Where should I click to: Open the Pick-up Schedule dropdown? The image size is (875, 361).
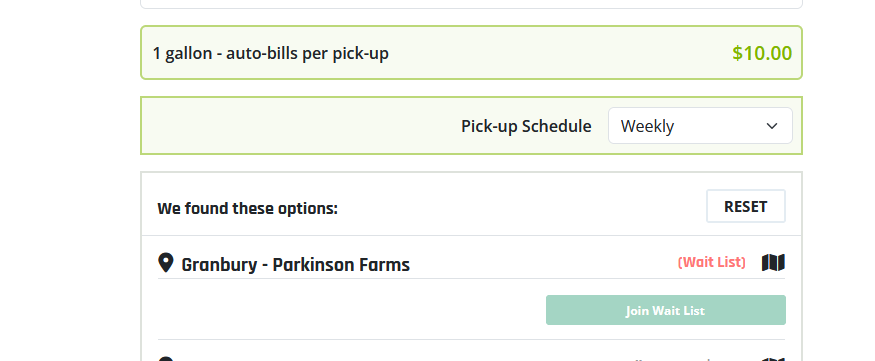tap(700, 126)
